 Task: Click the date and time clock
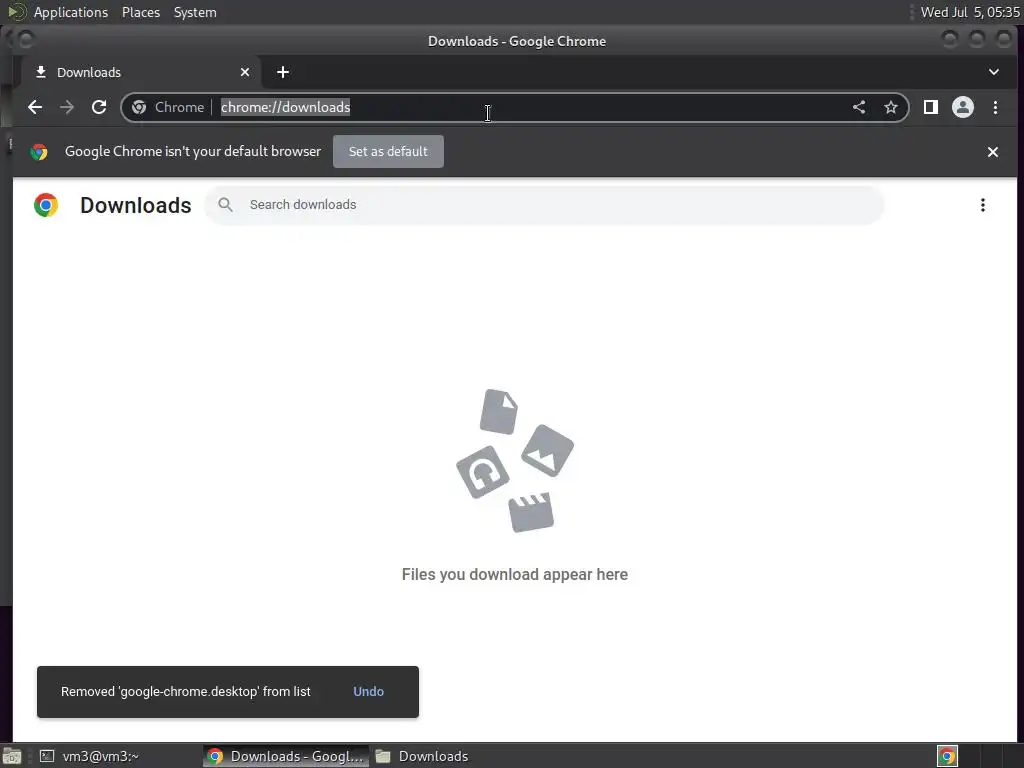(x=970, y=12)
